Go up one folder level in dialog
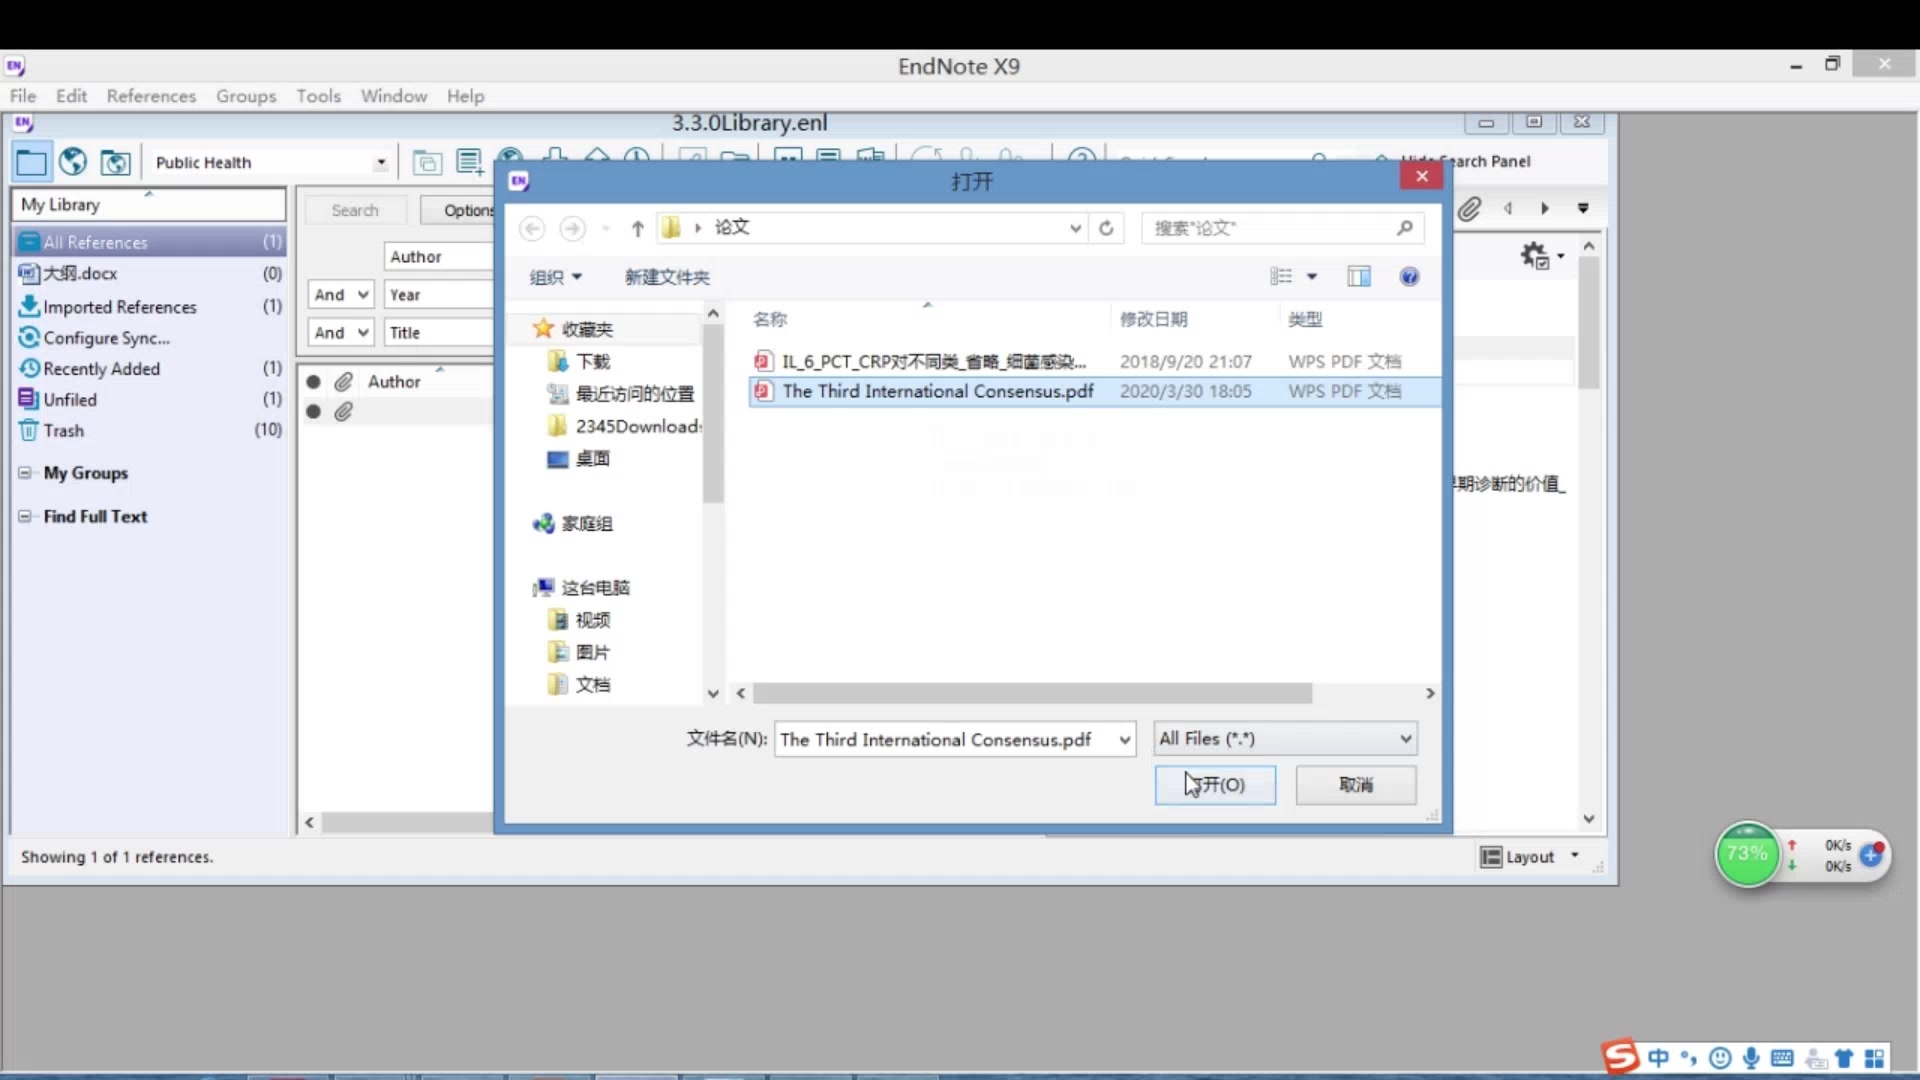Screen dimensions: 1920x1080 coord(637,228)
